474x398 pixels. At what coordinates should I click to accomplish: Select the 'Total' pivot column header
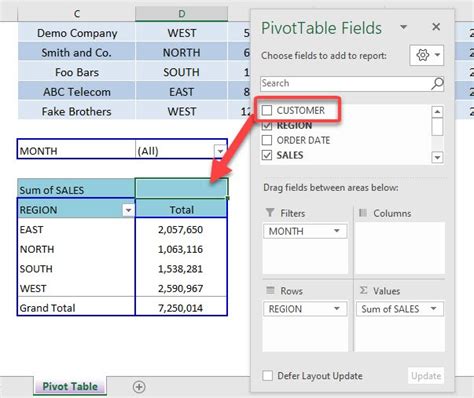[x=182, y=210]
